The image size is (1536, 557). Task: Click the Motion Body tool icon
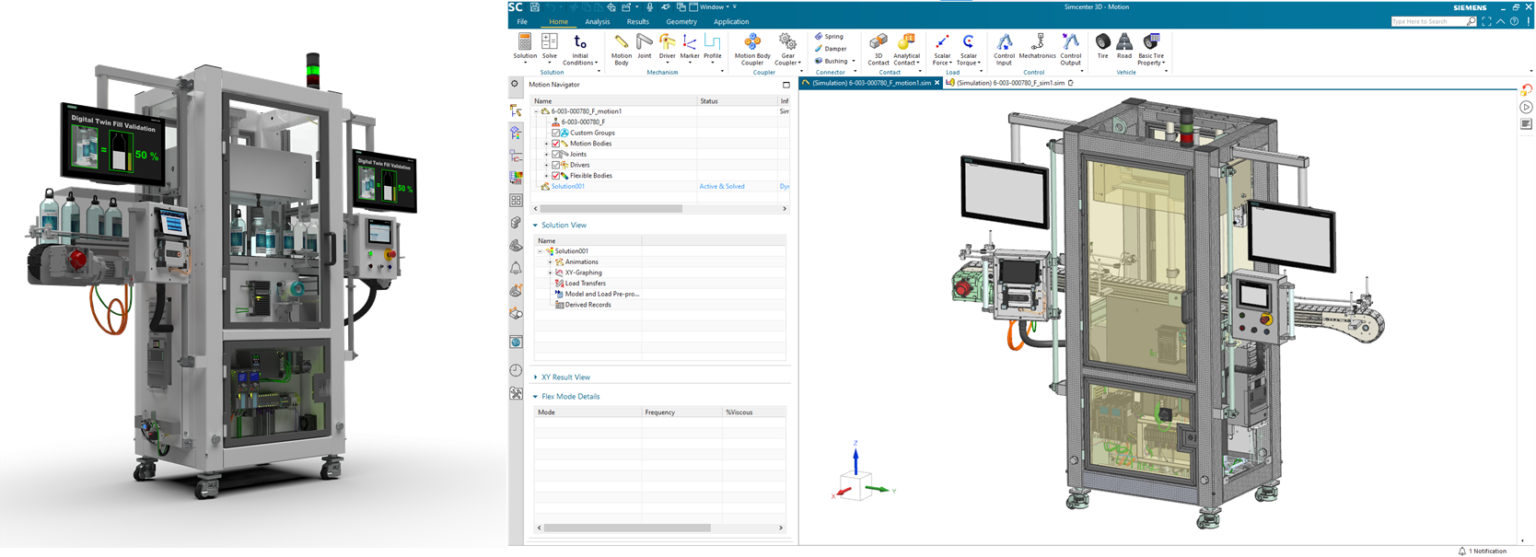tap(621, 43)
